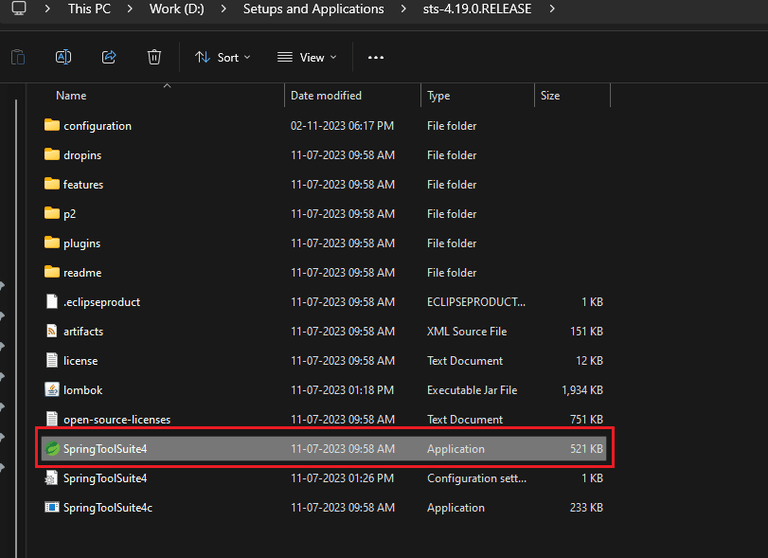Click the Delete trash icon
The image size is (768, 558).
[x=154, y=57]
